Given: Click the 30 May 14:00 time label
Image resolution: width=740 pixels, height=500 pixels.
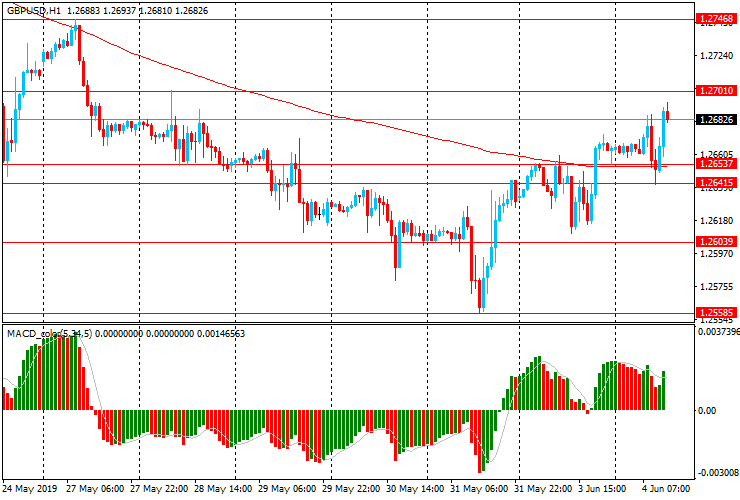Looking at the screenshot, I should pyautogui.click(x=415, y=488).
